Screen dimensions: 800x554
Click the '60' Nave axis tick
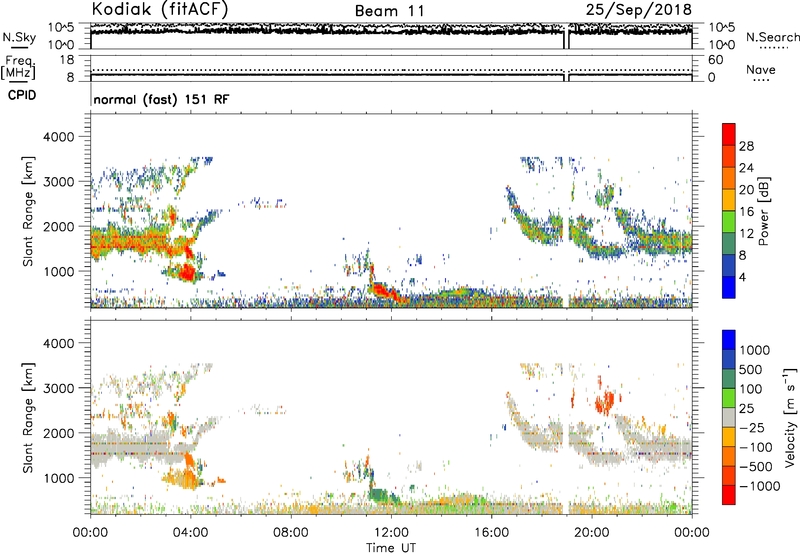pos(715,60)
